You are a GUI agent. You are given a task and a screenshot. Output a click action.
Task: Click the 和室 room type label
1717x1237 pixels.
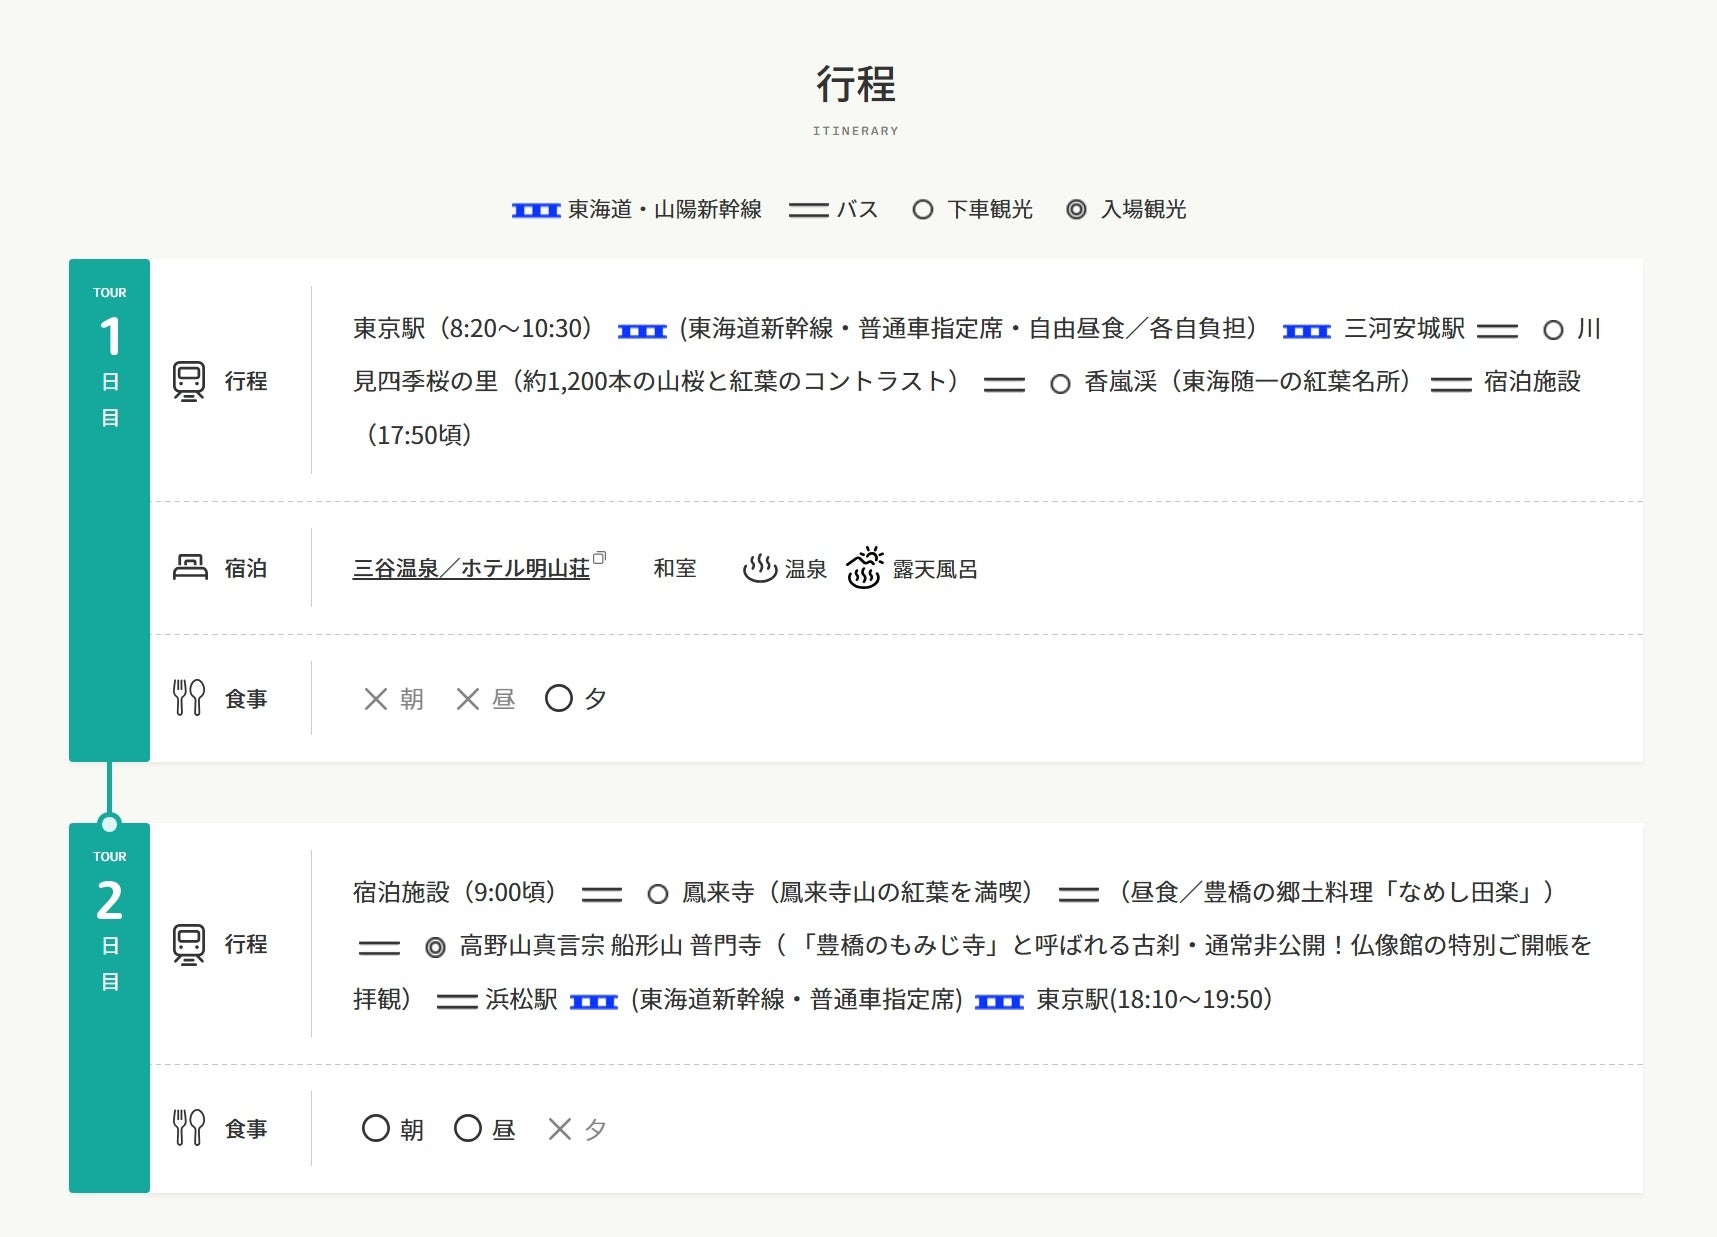675,569
